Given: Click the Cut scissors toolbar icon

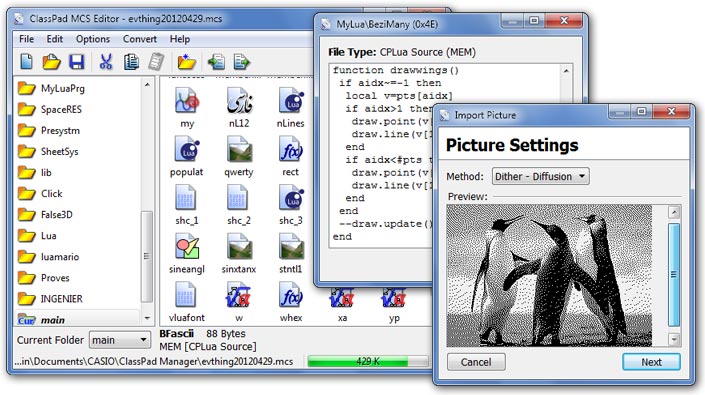Looking at the screenshot, I should coord(106,62).
